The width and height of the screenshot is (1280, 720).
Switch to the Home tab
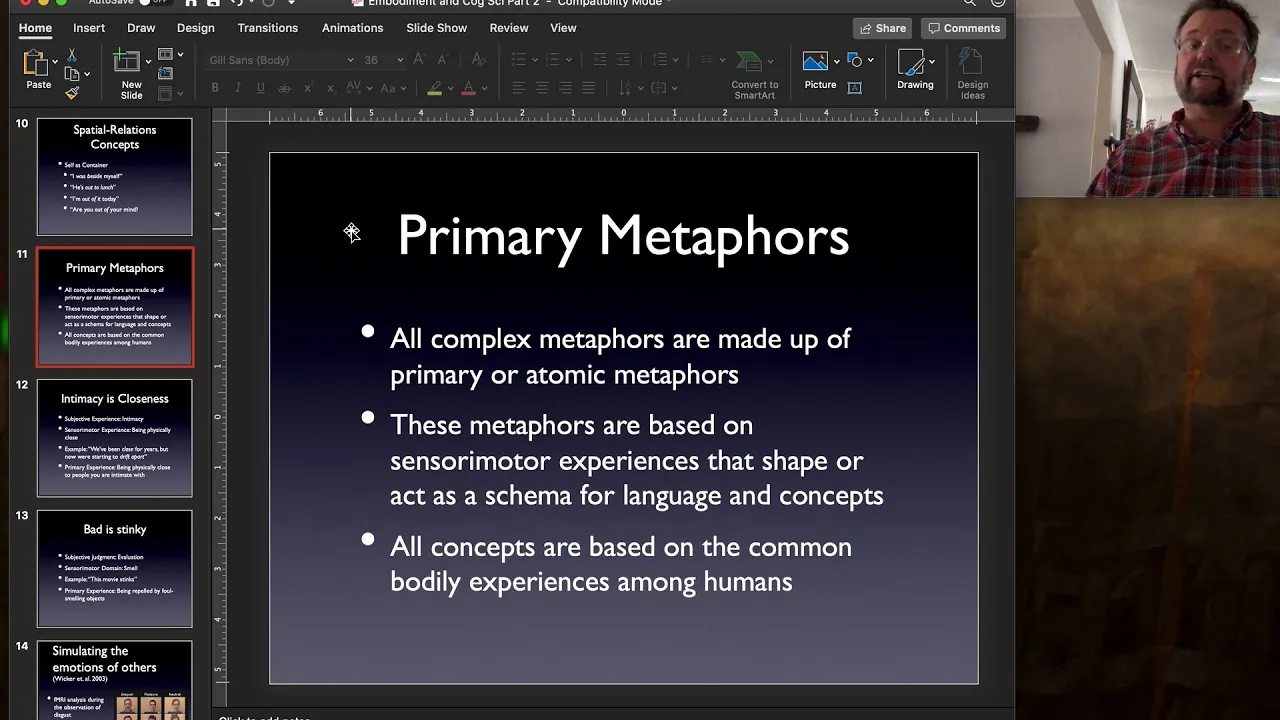35,28
